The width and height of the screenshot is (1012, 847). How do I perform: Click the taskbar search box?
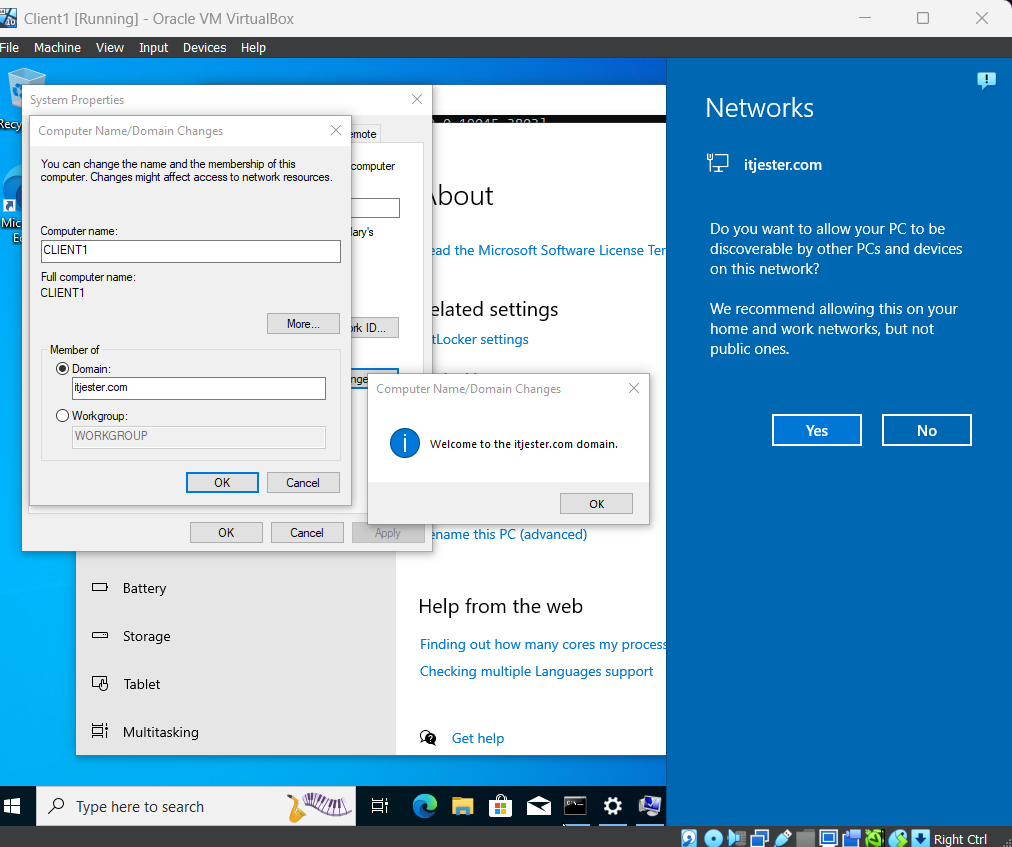coord(196,806)
